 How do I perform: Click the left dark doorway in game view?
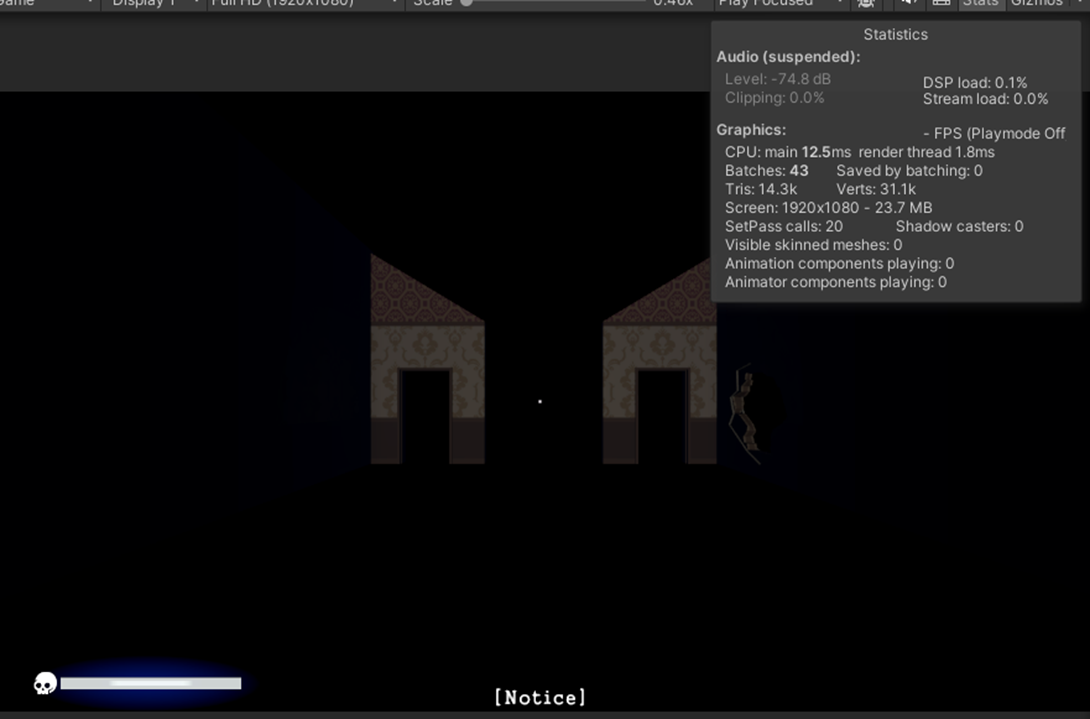[x=425, y=417]
